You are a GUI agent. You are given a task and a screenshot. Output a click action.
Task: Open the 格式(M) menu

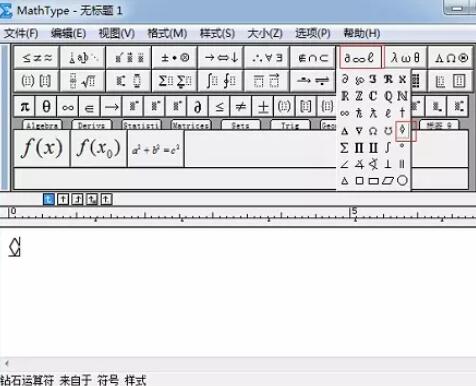tap(167, 33)
